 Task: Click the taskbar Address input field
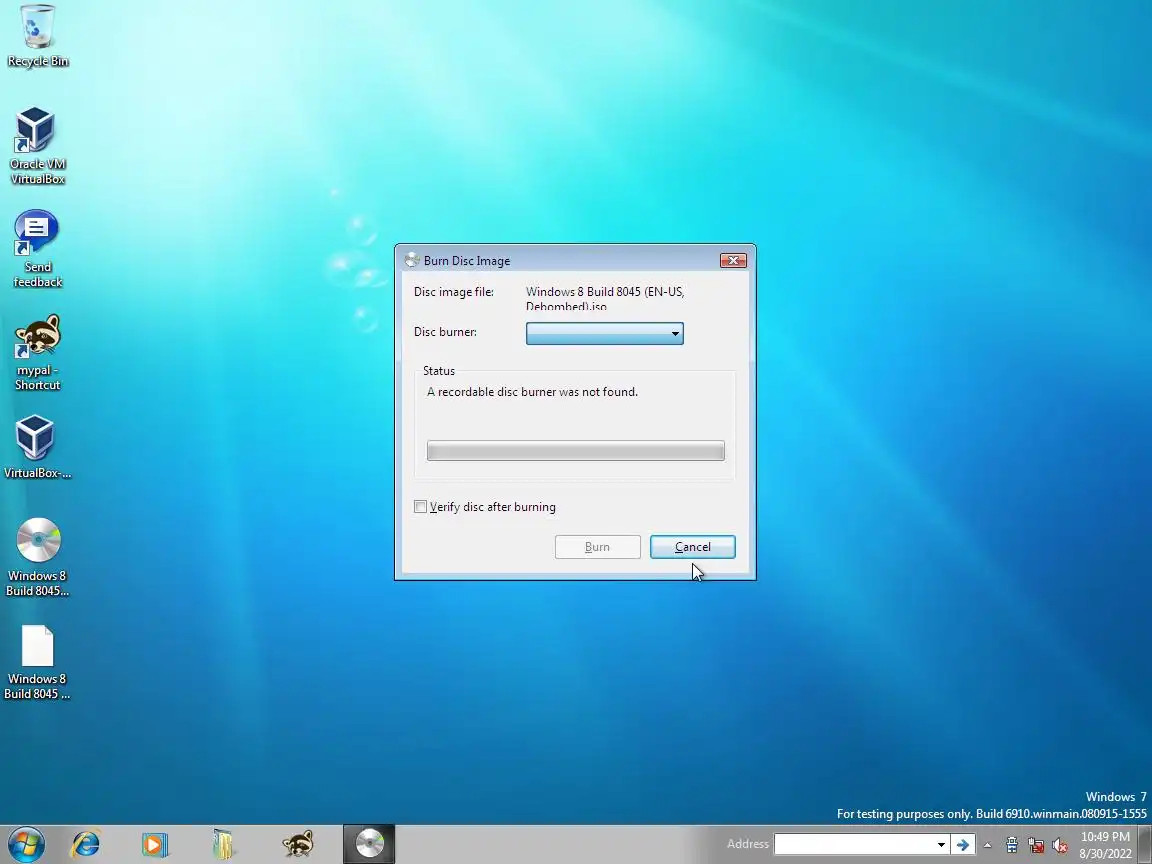click(x=853, y=845)
